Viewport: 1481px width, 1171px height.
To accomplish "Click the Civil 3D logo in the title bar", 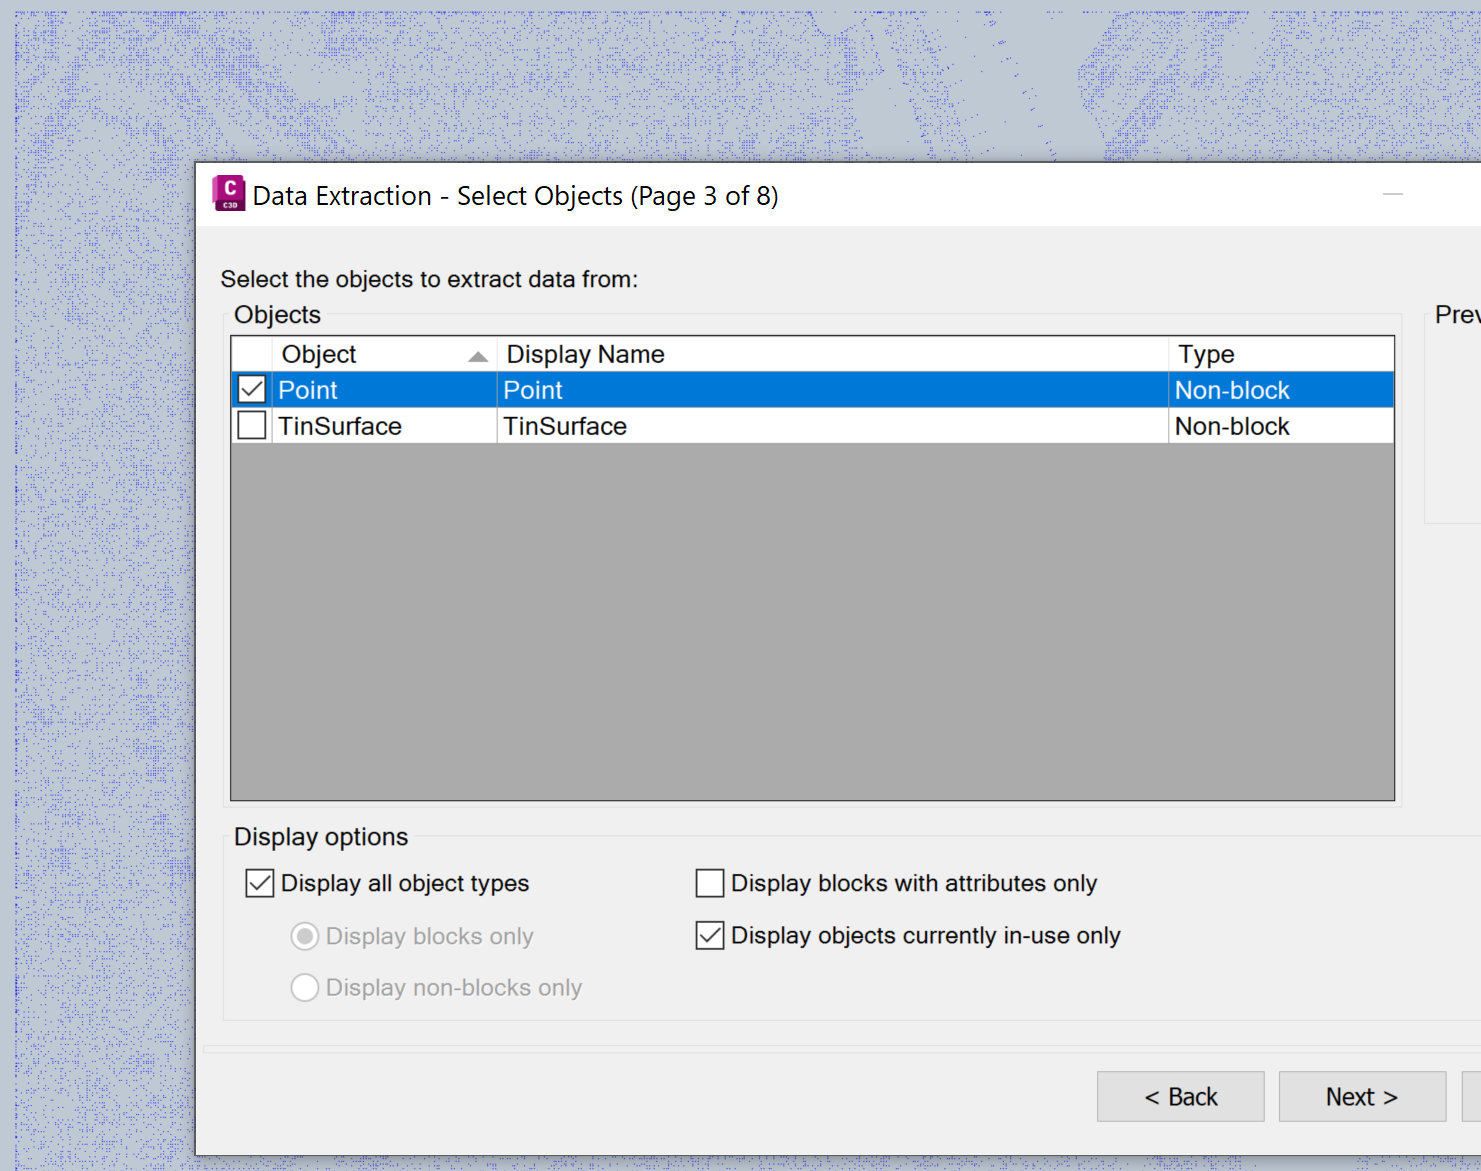I will pyautogui.click(x=228, y=193).
